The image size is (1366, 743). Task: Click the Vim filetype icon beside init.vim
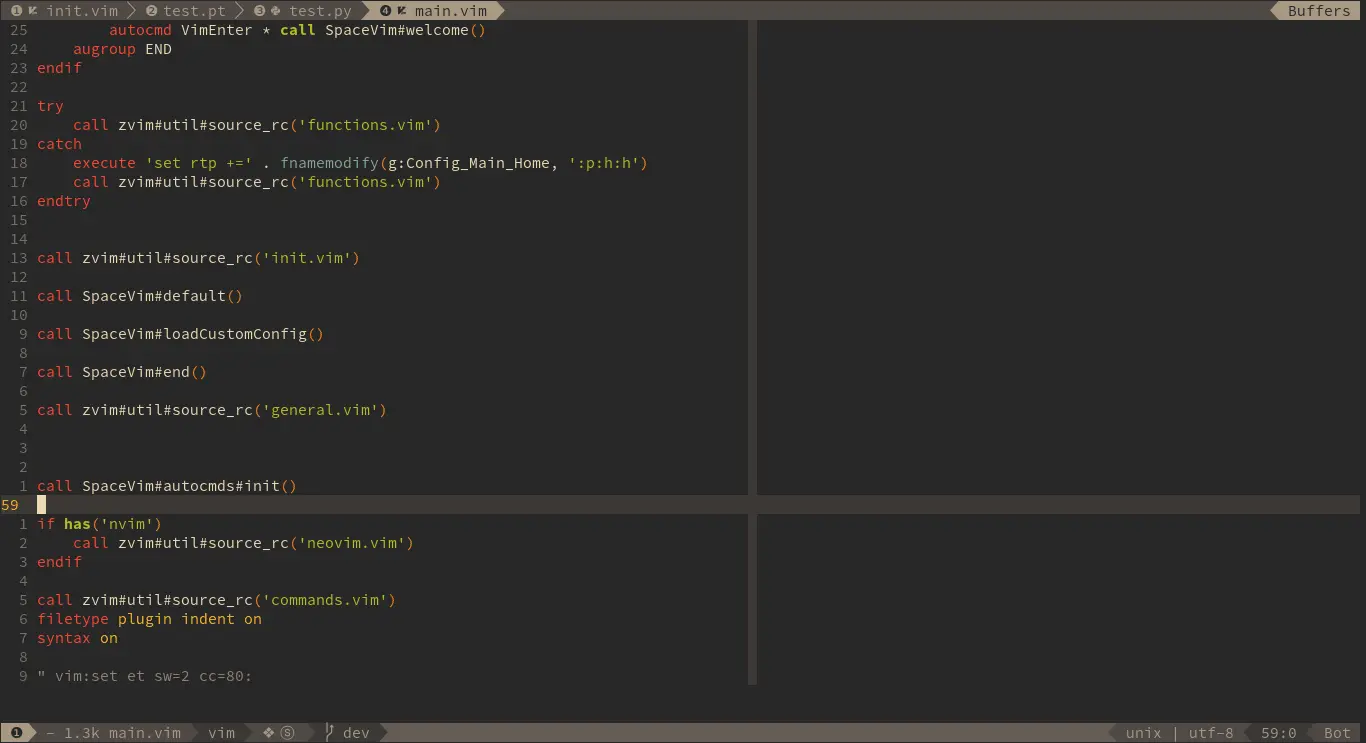(33, 10)
